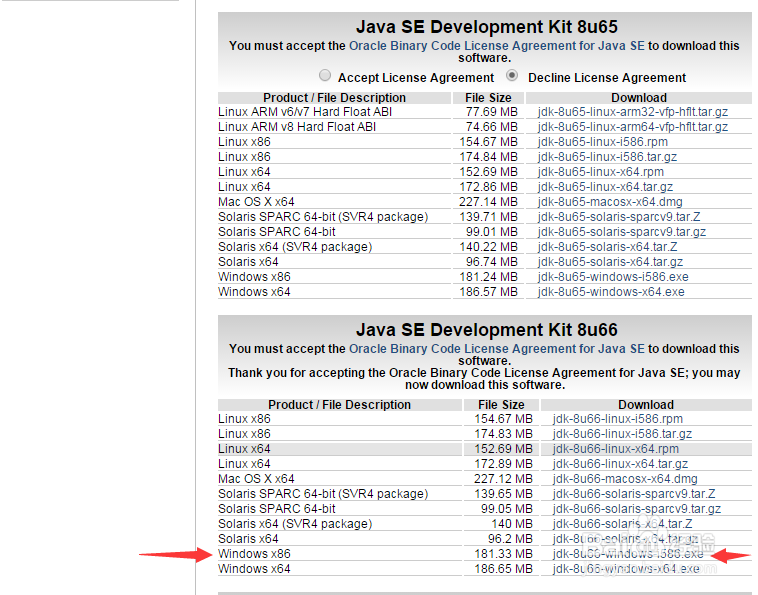Download jdk-8u66-solaris-sparcv9.tar.gz
The image size is (758, 595).
637,509
